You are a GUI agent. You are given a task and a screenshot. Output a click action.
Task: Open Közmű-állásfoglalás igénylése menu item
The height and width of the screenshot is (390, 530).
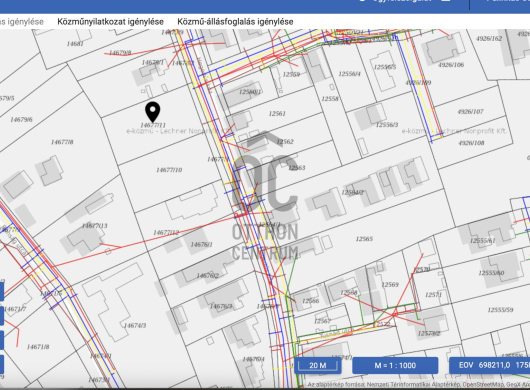(235, 22)
